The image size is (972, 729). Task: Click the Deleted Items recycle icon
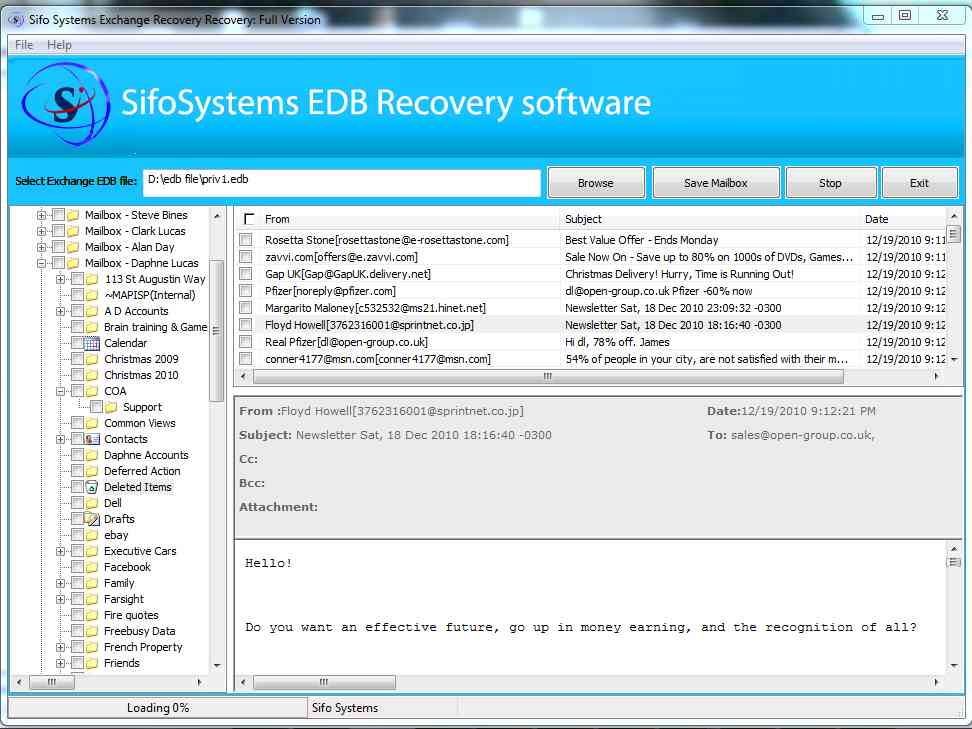[x=92, y=487]
